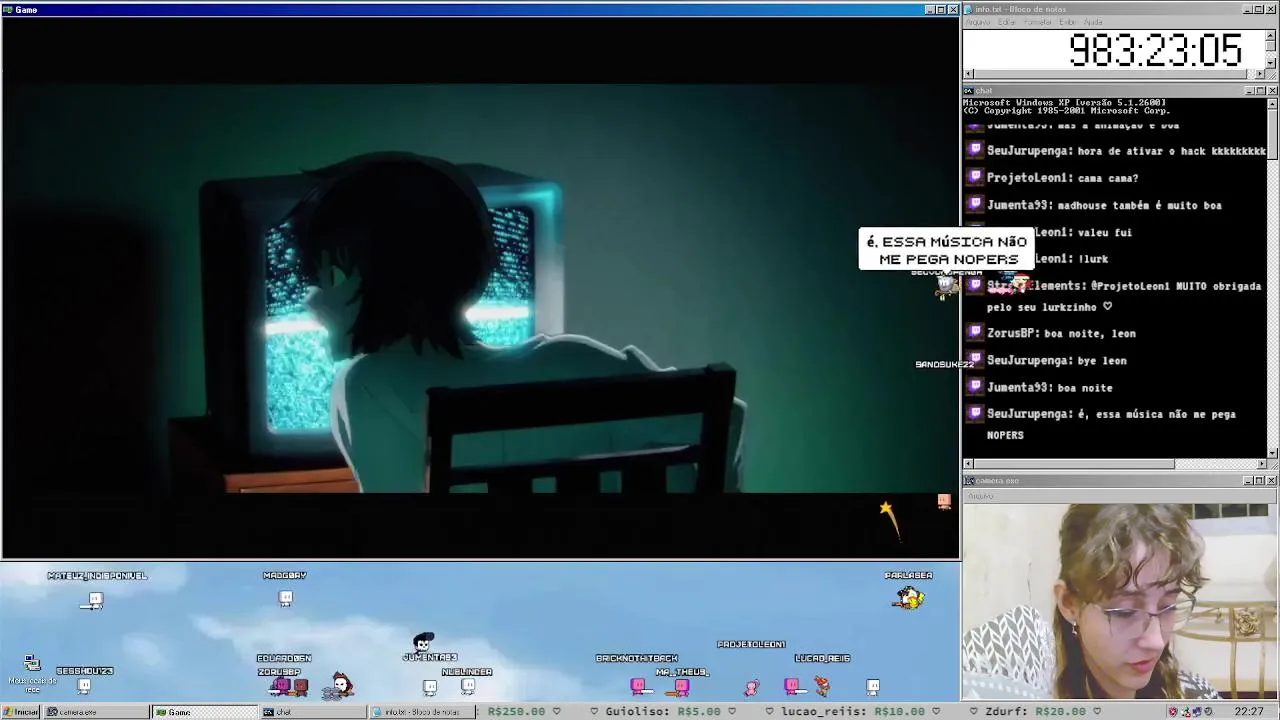The height and width of the screenshot is (720, 1280).
Task: Open Ajuda menu in Bloco de notas
Action: click(1093, 22)
